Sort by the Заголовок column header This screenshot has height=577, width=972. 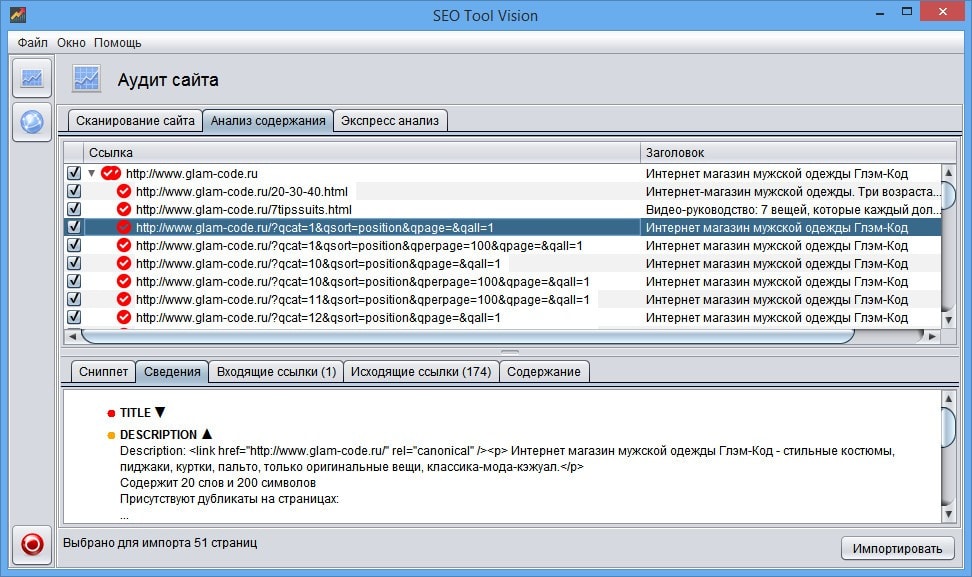[x=798, y=152]
